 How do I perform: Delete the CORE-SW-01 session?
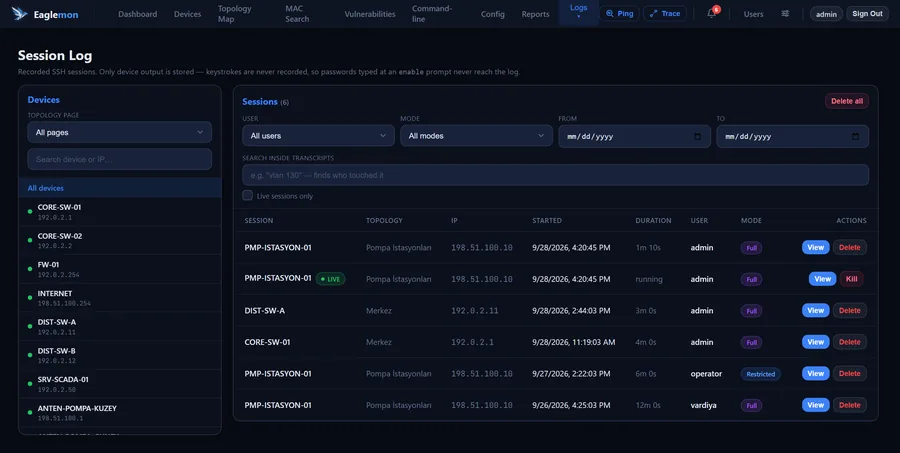[x=849, y=342]
